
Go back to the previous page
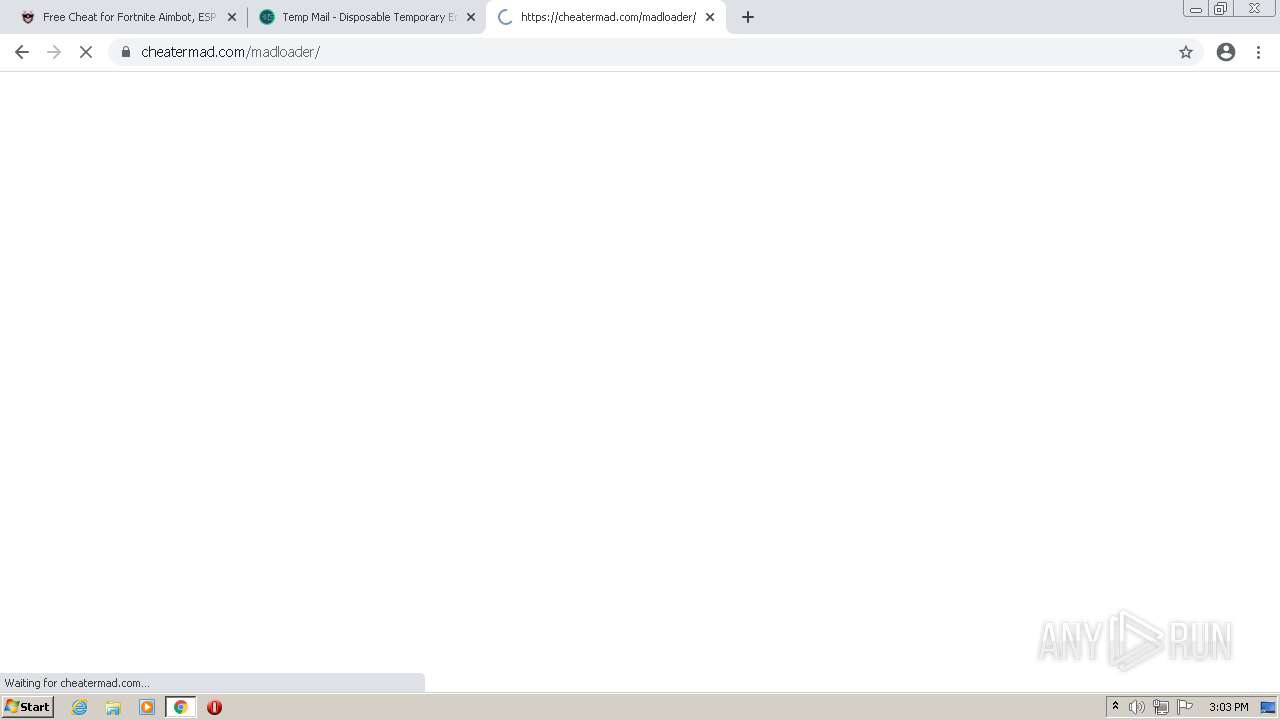[22, 52]
